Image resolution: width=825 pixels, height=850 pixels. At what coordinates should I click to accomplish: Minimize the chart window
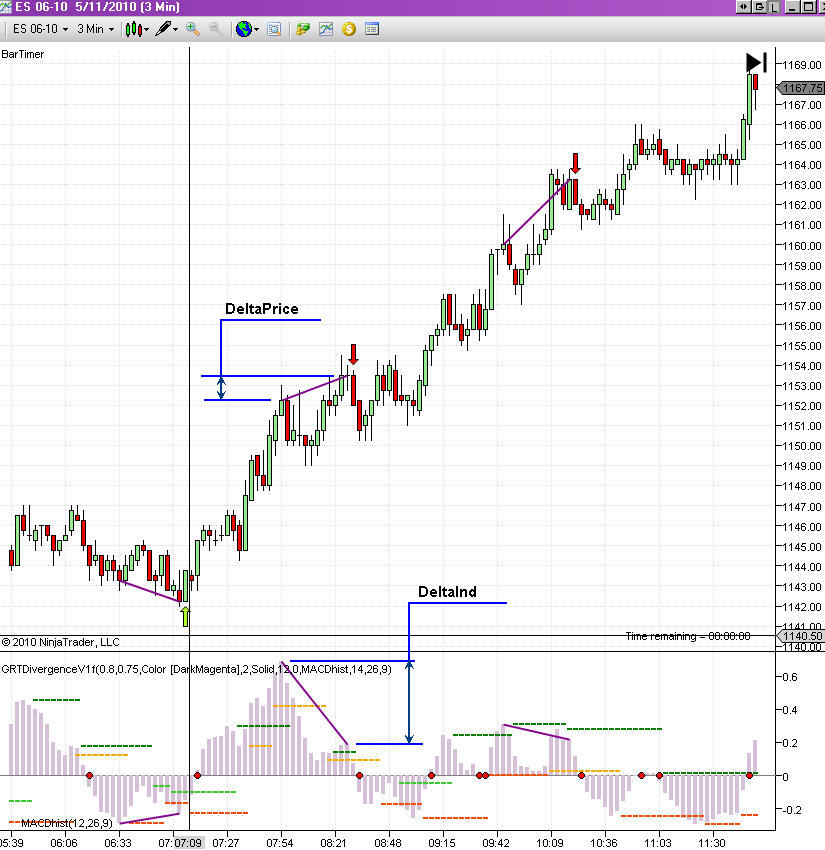792,7
